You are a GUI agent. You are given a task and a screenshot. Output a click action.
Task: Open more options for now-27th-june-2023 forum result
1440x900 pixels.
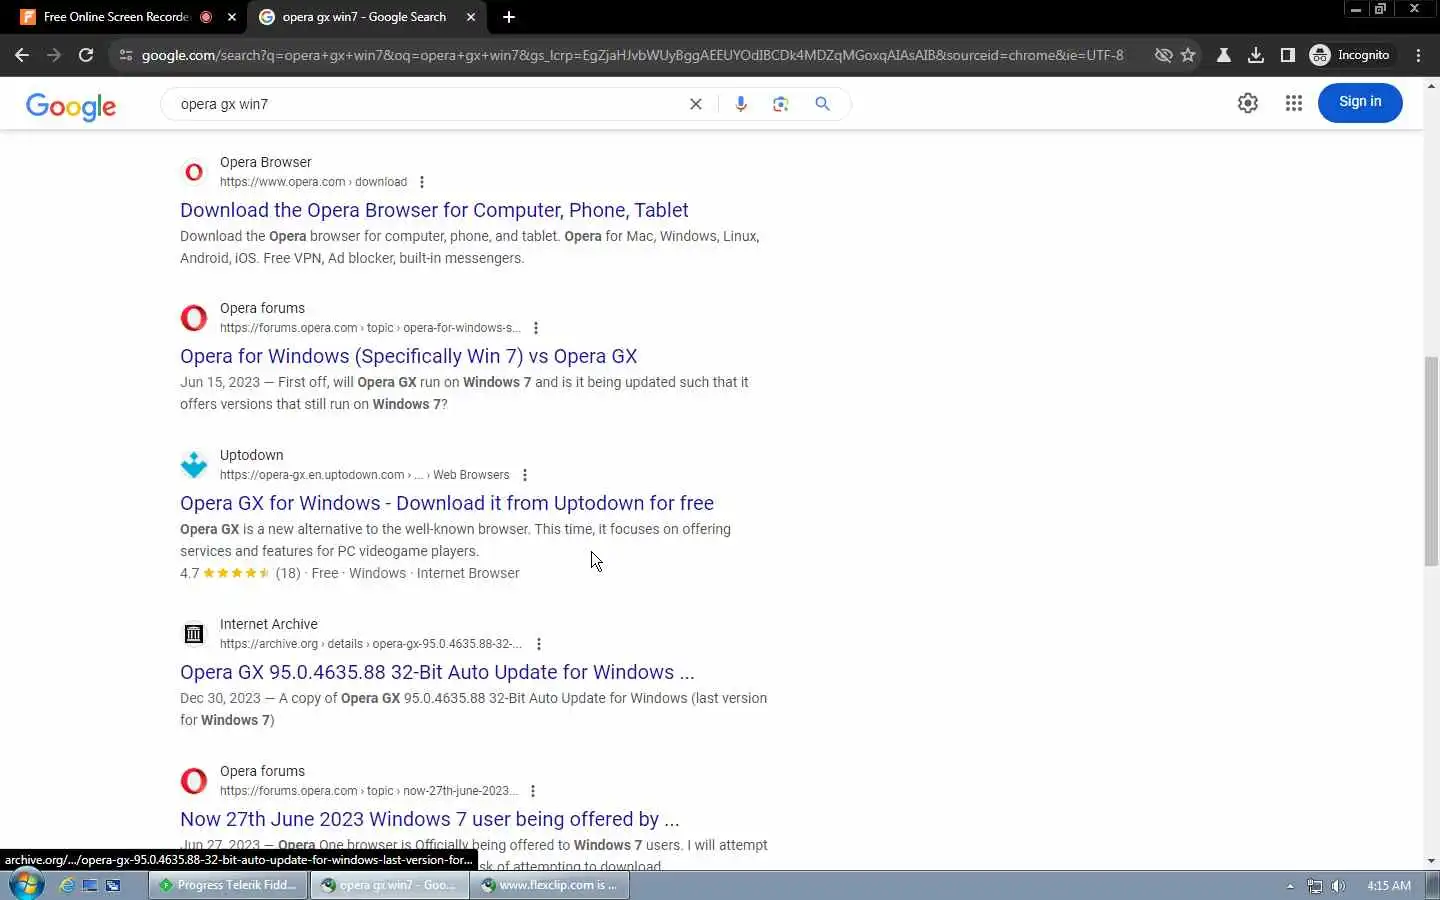533,791
